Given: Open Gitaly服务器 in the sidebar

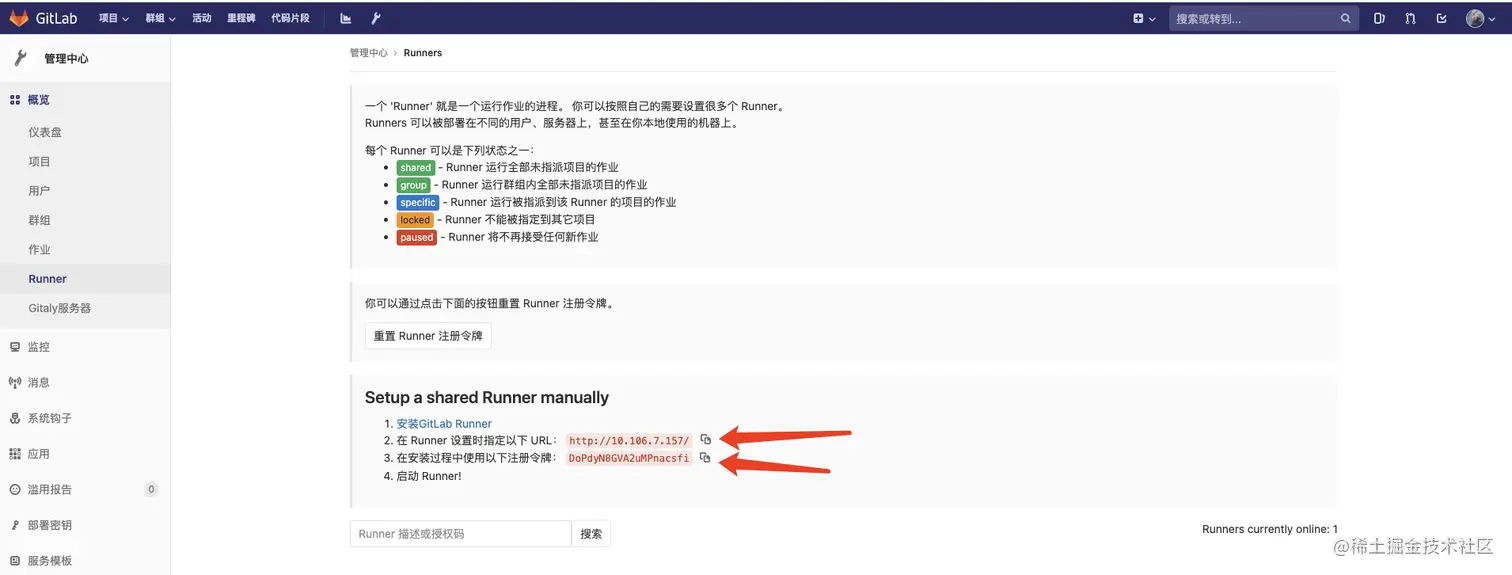Looking at the screenshot, I should click(60, 309).
